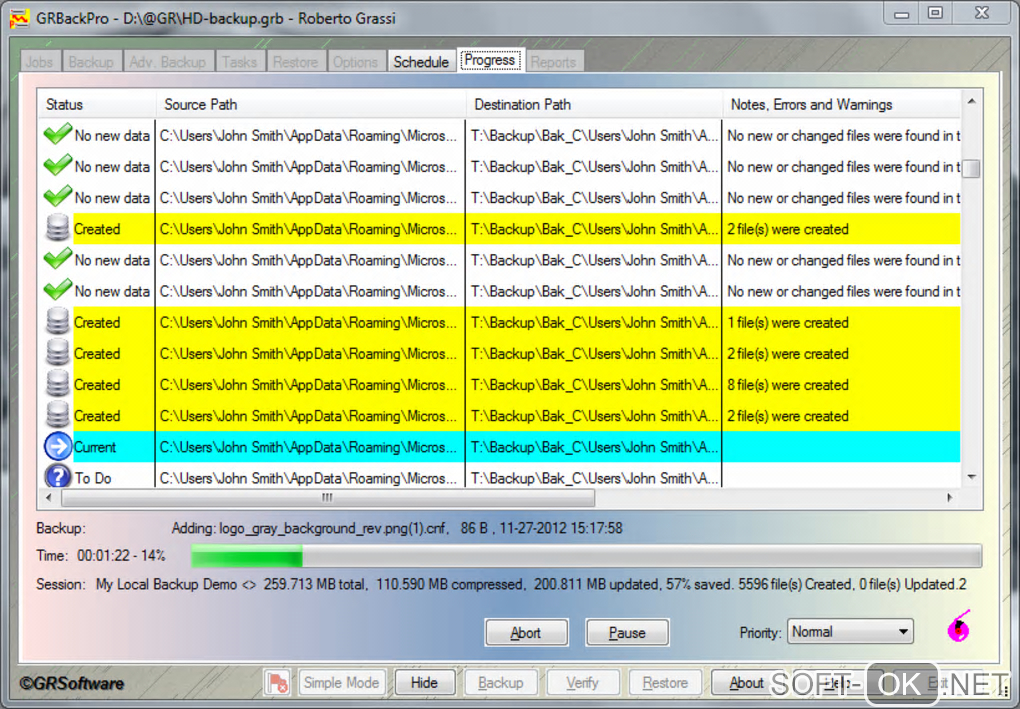Pause the backup job
Screen dimensions: 1020x709
[627, 632]
